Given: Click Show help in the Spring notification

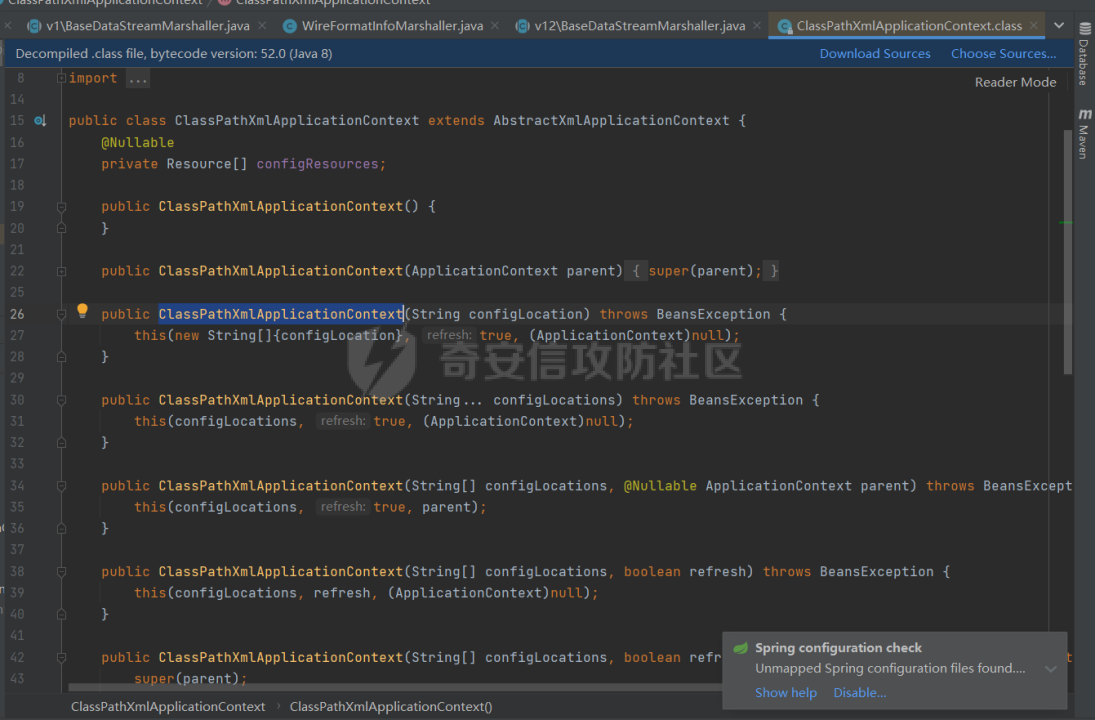Looking at the screenshot, I should (x=785, y=693).
